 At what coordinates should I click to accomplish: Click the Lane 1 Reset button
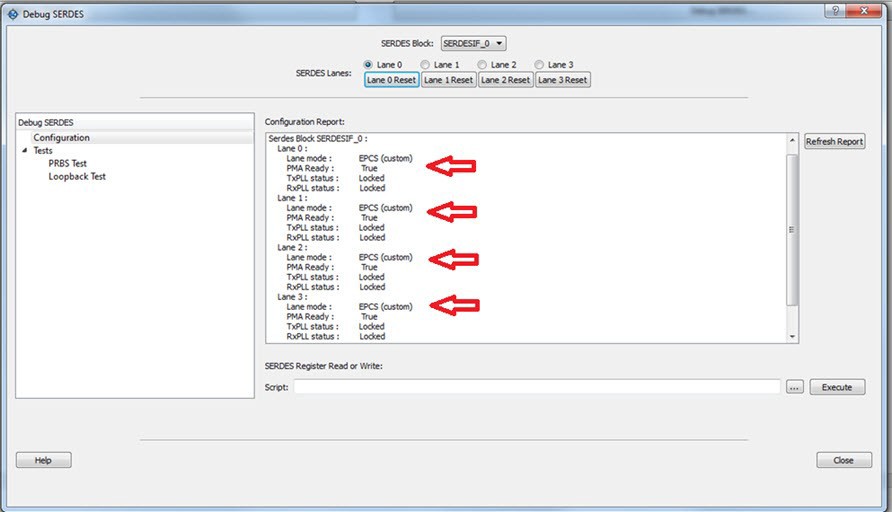[448, 80]
